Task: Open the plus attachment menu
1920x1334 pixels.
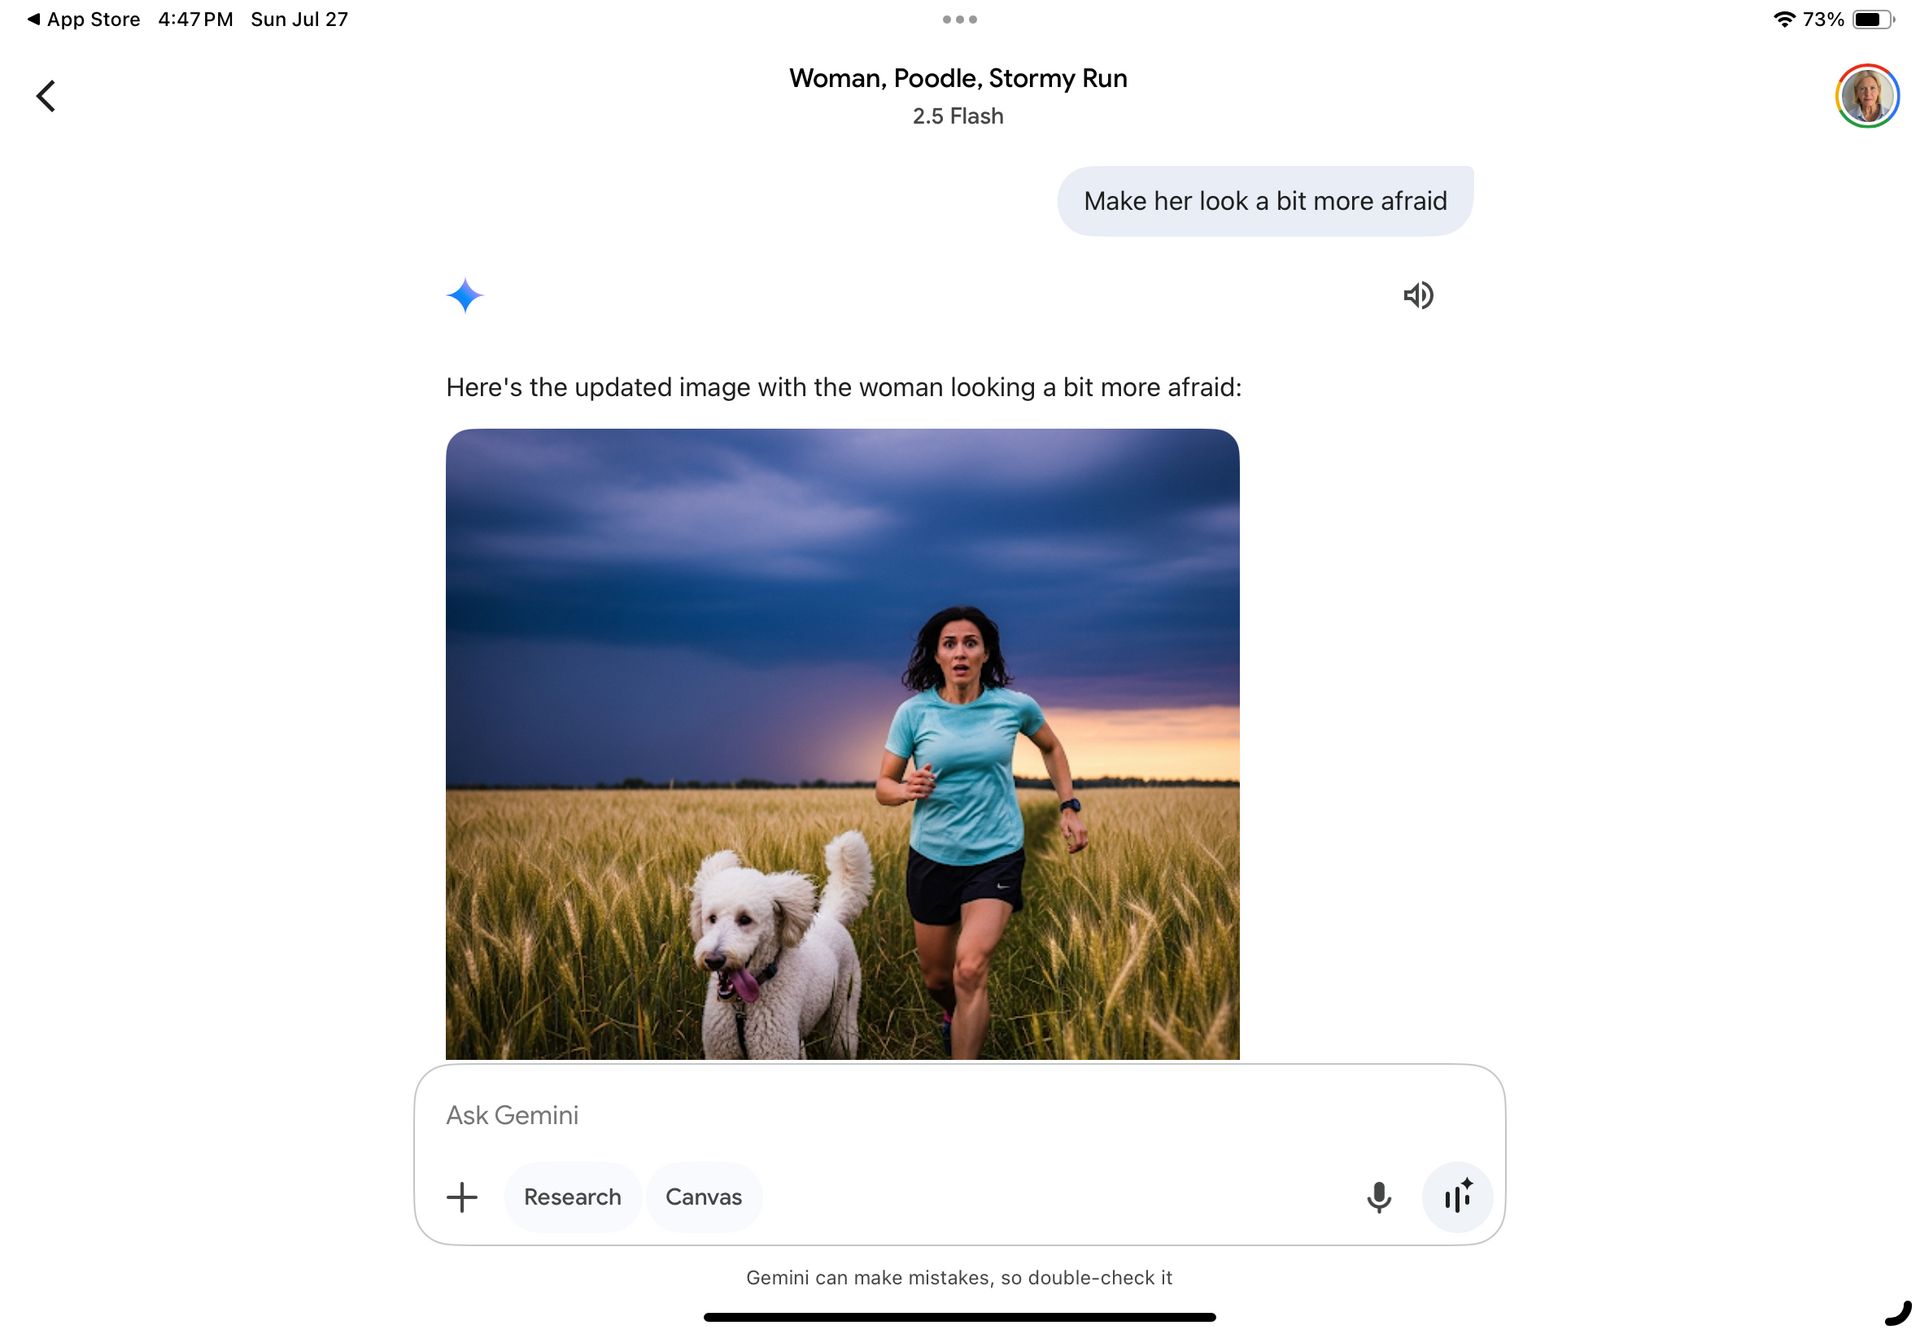Action: [462, 1197]
